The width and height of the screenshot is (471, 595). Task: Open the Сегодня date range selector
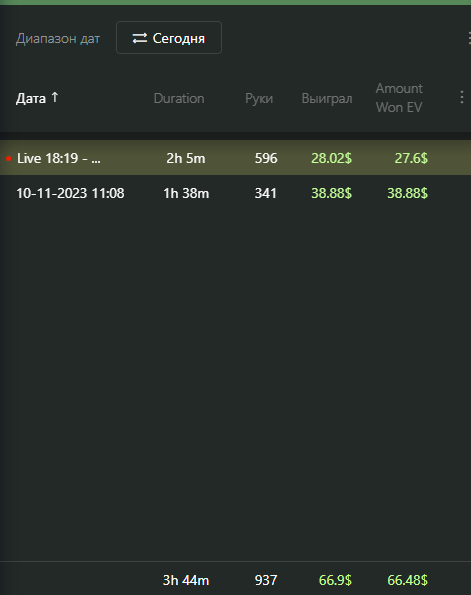(x=169, y=38)
